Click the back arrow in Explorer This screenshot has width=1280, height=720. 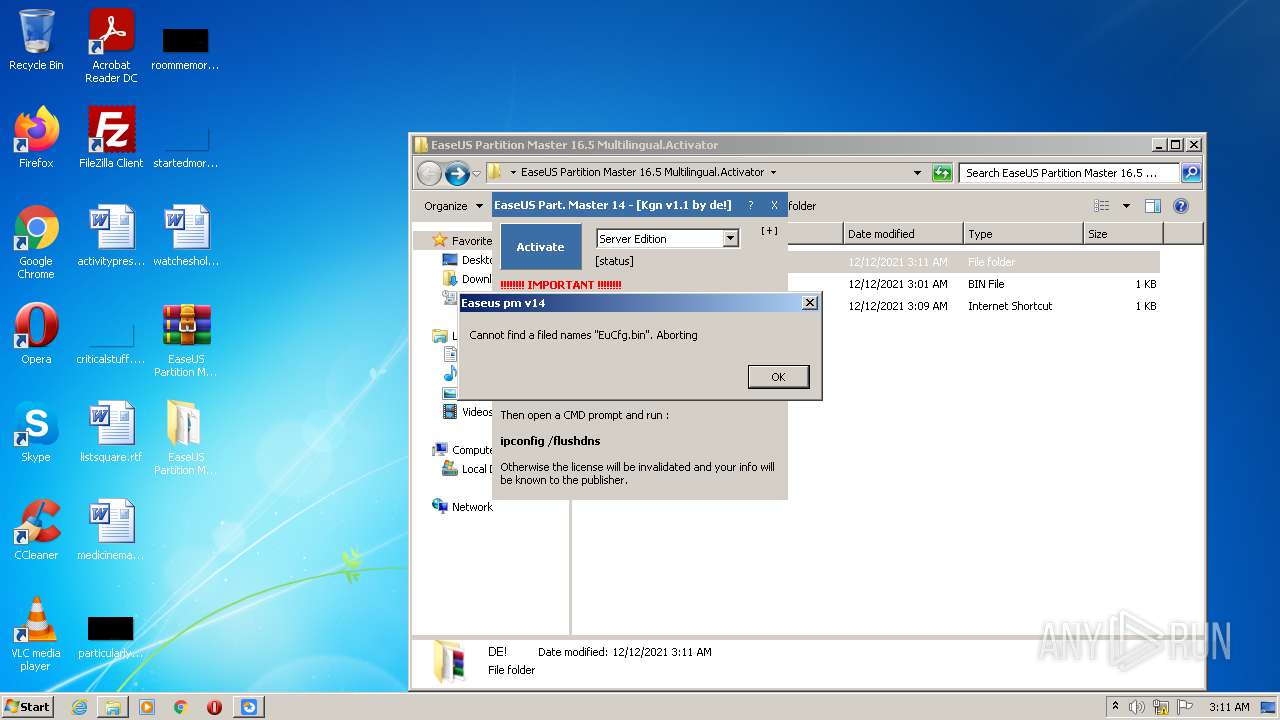coord(429,173)
